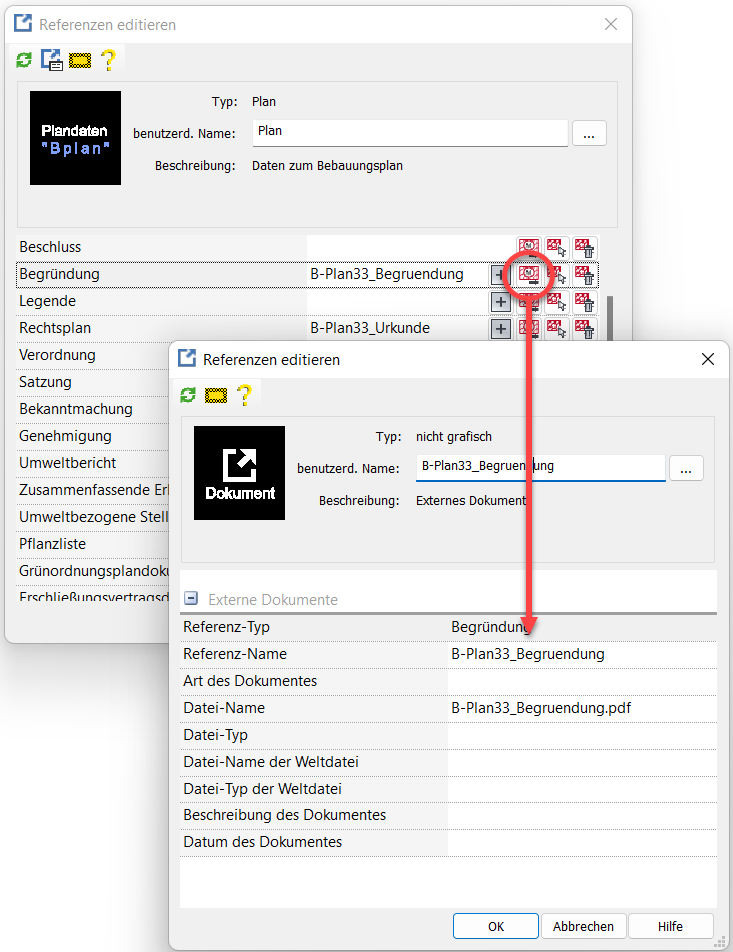This screenshot has height=952, width=733.
Task: Click the benutzerd. Name field containing Plan
Action: coord(411,132)
